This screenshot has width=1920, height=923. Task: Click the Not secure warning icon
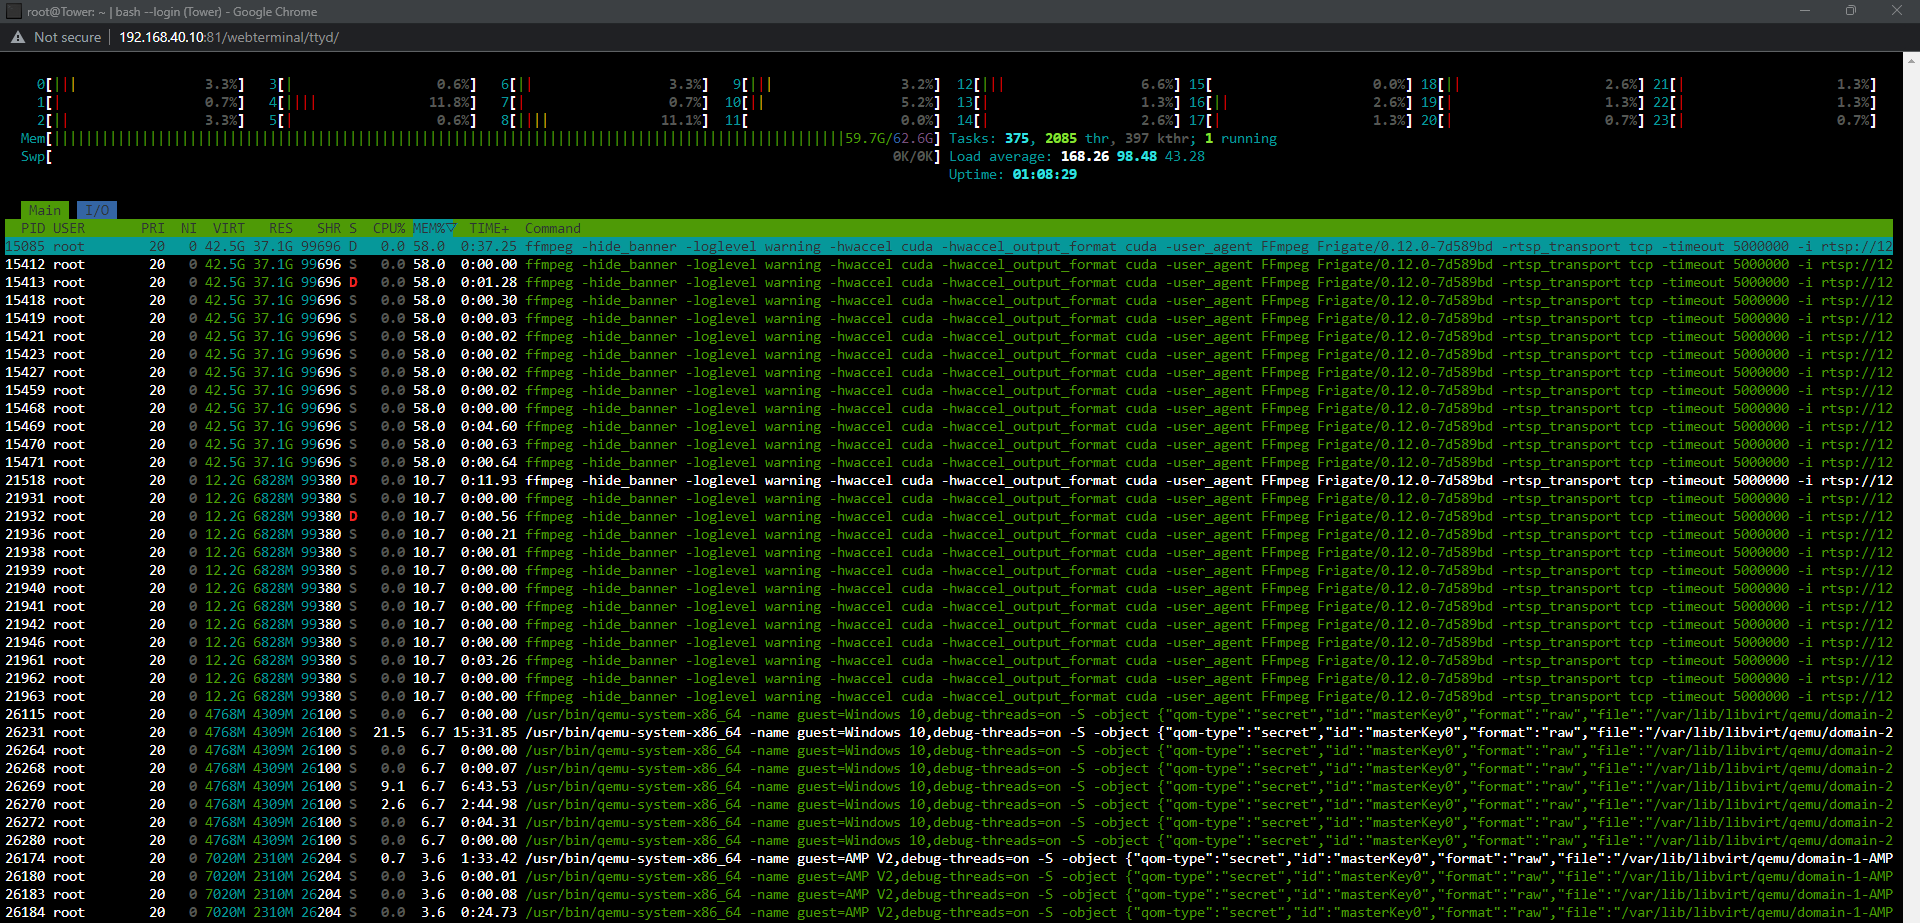[x=18, y=37]
